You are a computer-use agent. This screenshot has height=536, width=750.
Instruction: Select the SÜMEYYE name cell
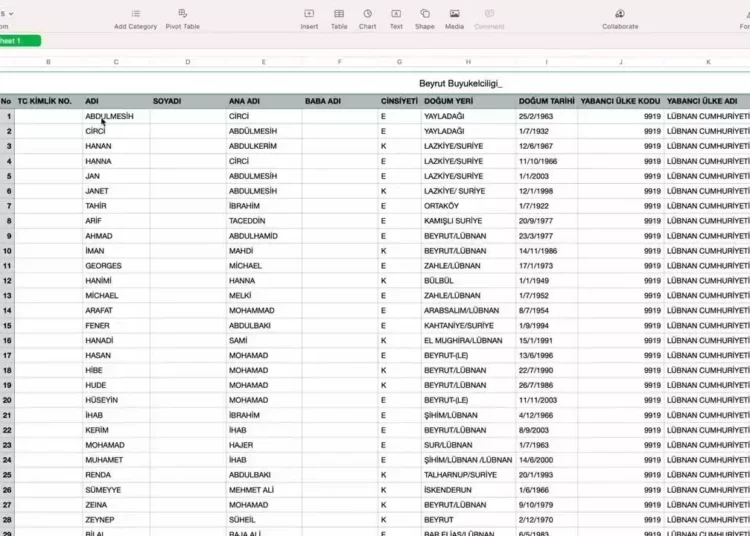pos(116,490)
